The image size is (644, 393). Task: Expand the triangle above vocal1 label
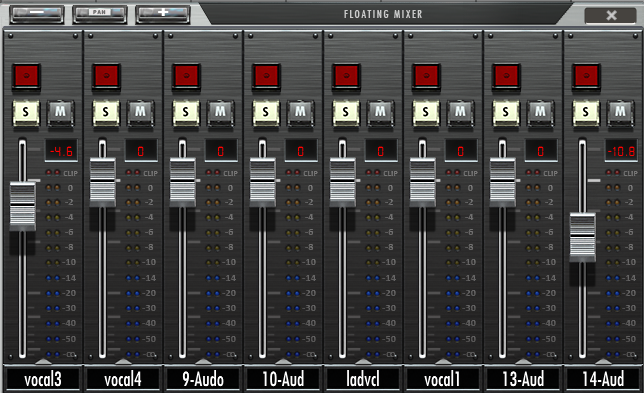coord(443,361)
